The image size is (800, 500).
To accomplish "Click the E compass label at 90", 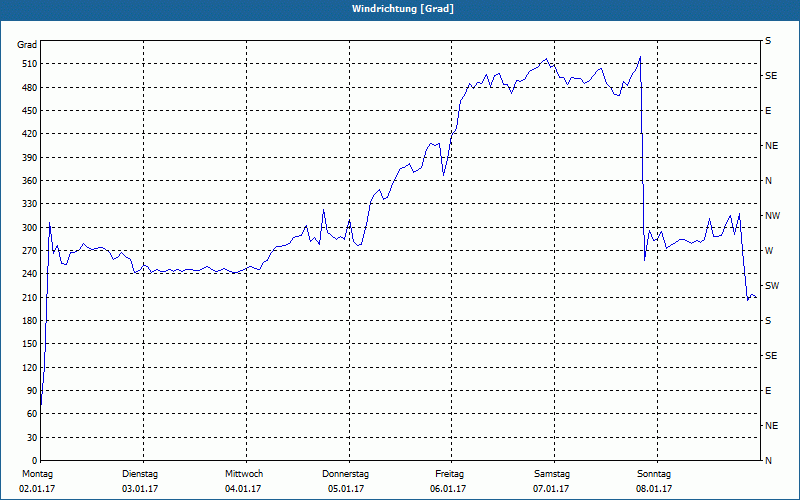I will tap(768, 391).
